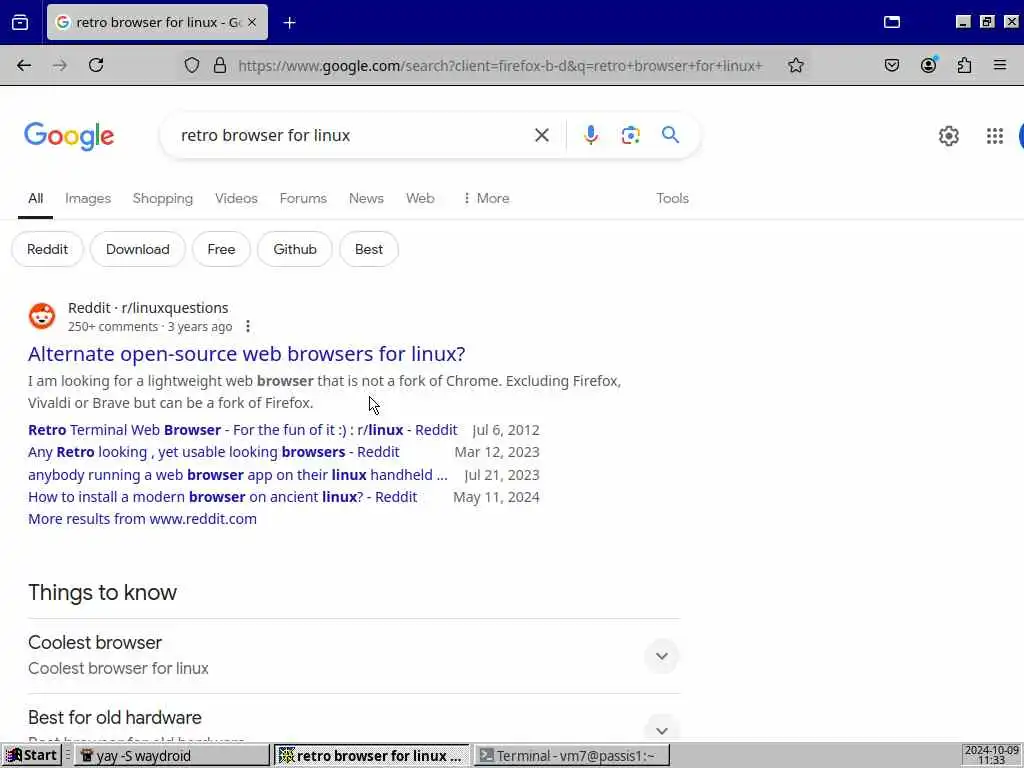Viewport: 1024px width, 768px height.
Task: Clear the Google search box
Action: 541,135
